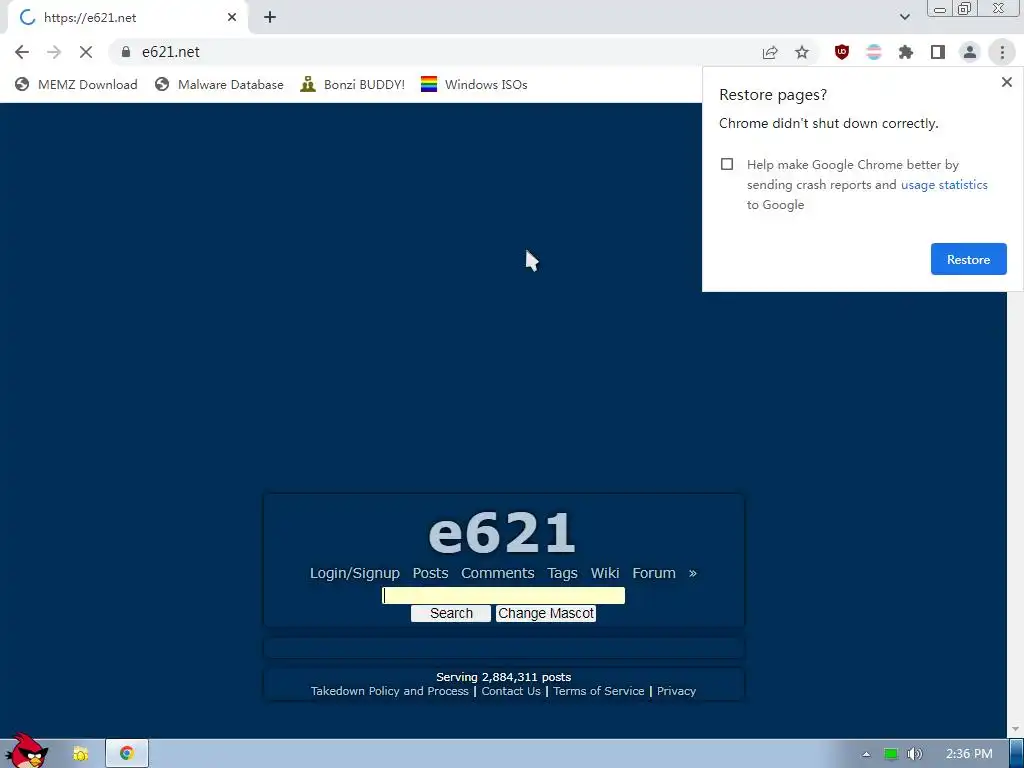
Task: Open the green network tray icon
Action: (x=891, y=754)
